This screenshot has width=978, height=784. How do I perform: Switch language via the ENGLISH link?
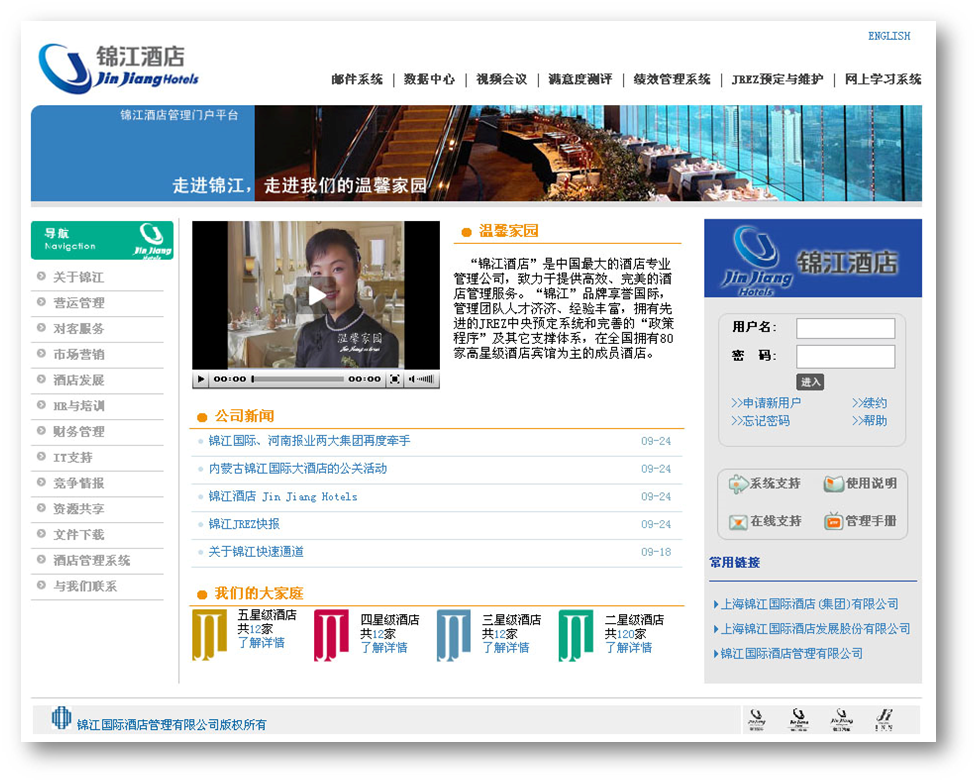pos(889,36)
